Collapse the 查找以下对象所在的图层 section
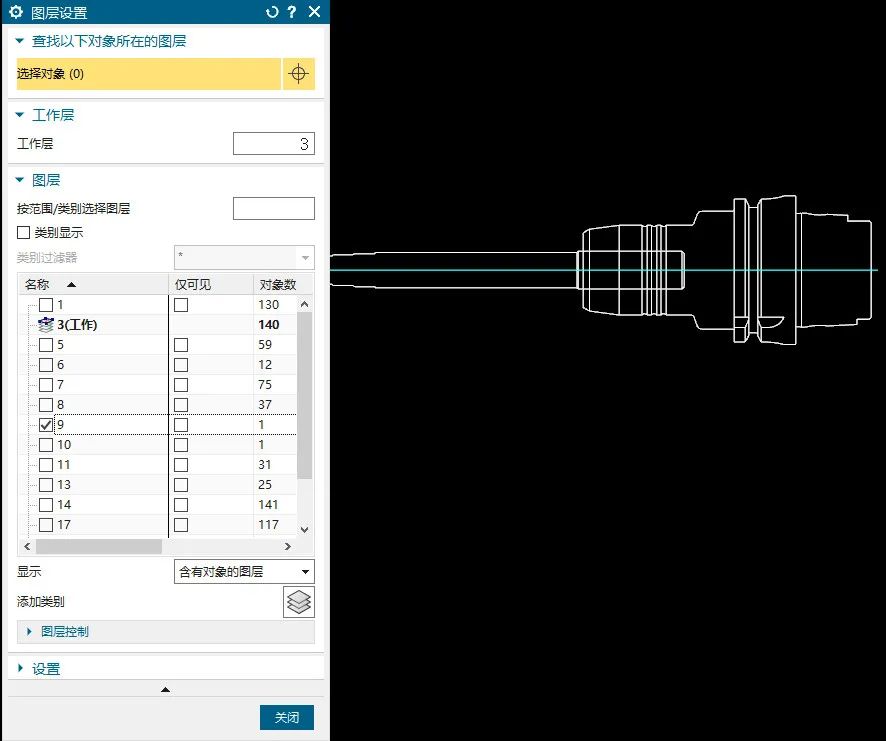 coord(20,41)
